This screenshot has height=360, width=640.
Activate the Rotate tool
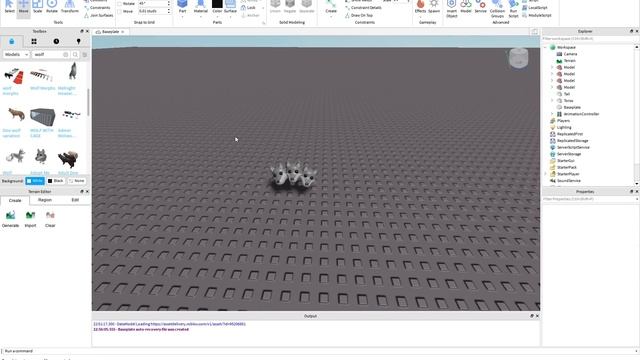(x=52, y=7)
